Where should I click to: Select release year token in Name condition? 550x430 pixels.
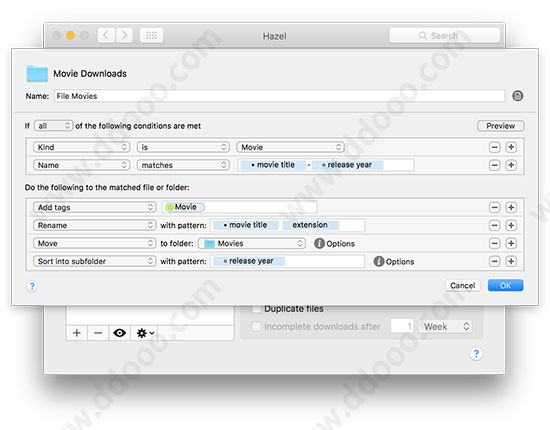[347, 165]
